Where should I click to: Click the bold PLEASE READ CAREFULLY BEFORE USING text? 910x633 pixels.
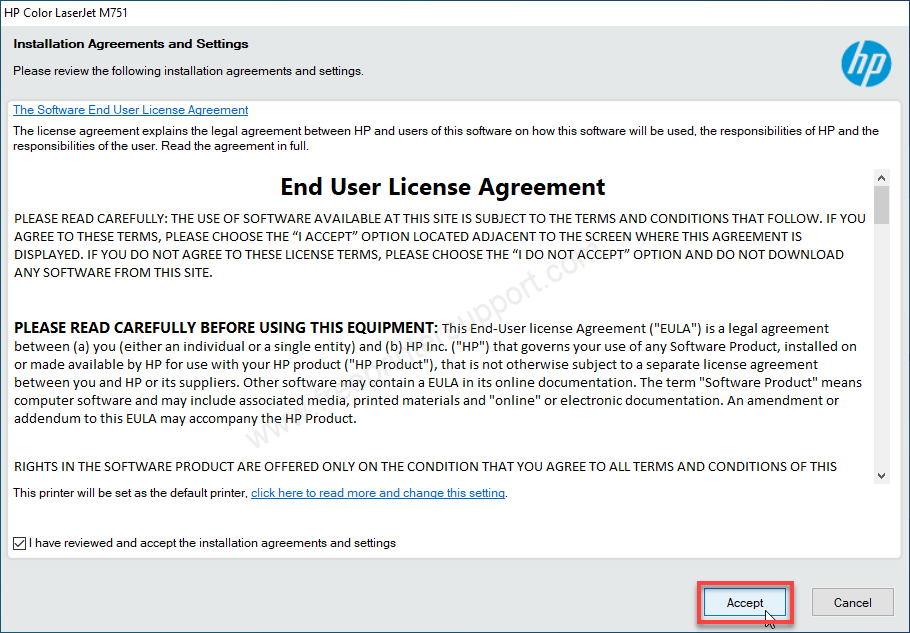click(x=225, y=328)
